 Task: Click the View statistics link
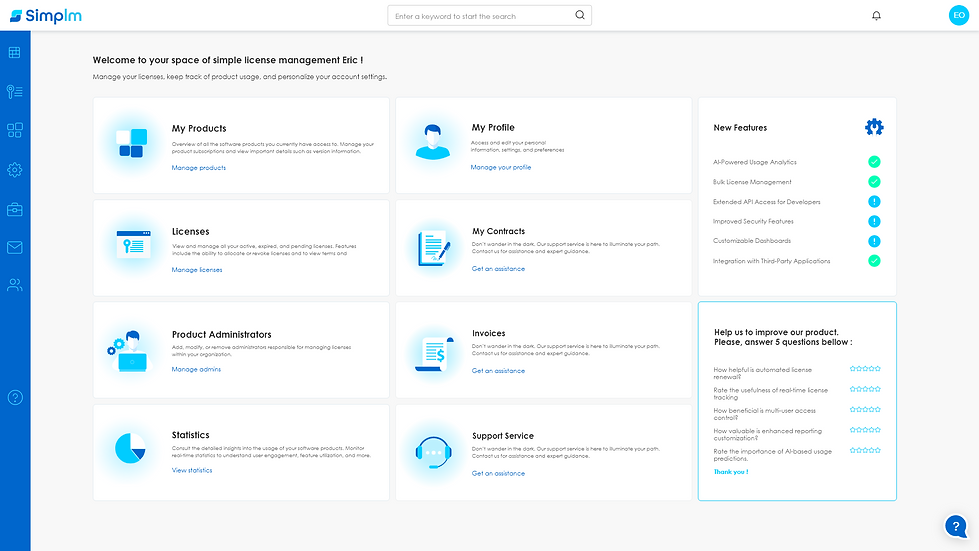[192, 471]
